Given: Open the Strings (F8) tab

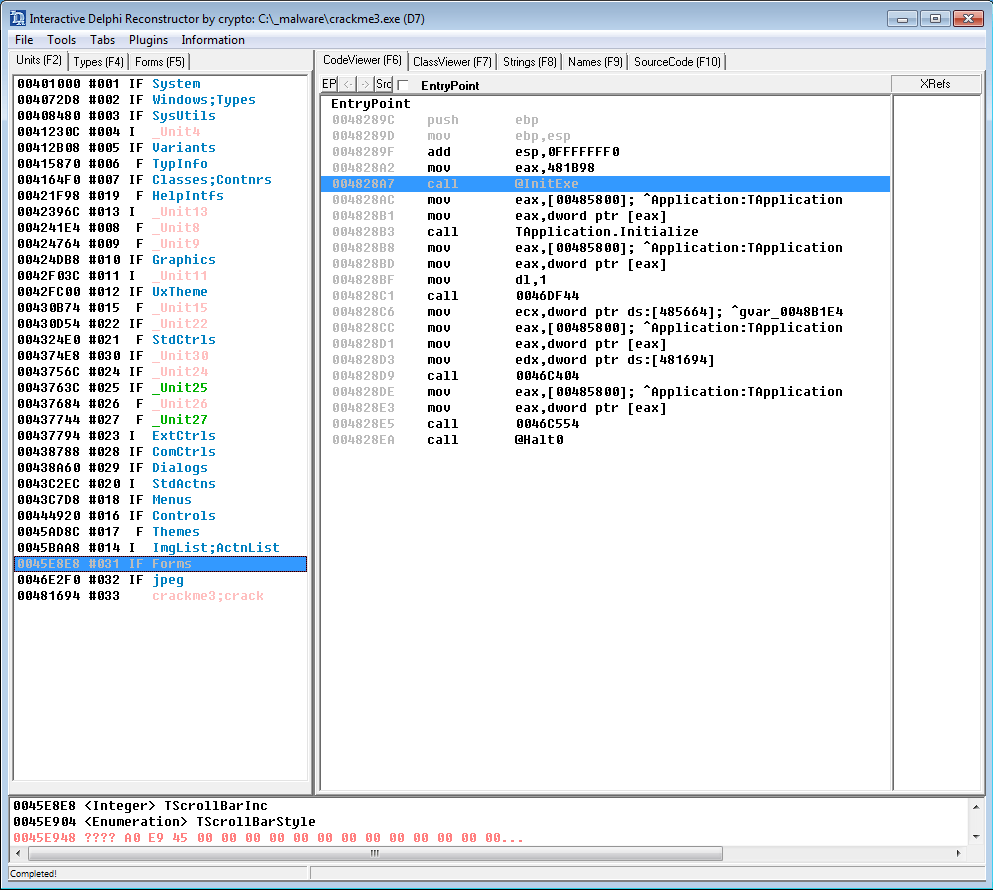Looking at the screenshot, I should [530, 62].
